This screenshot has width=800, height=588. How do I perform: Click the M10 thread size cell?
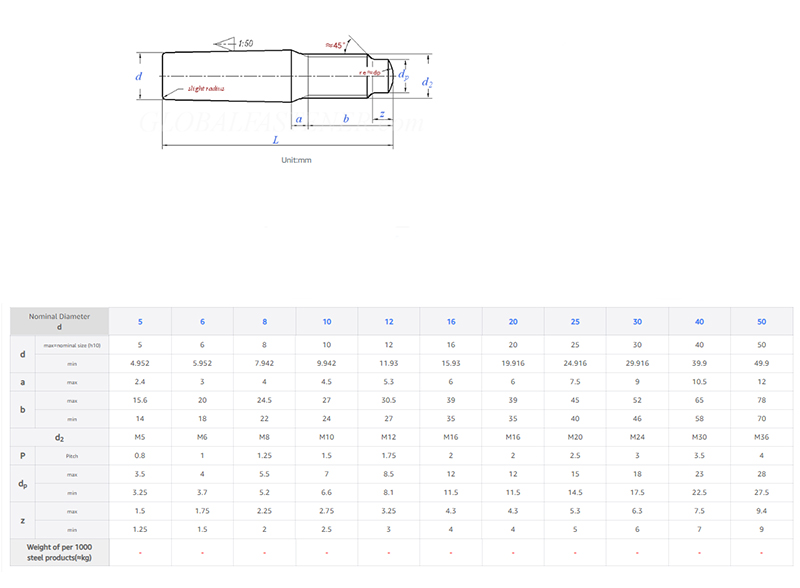(326, 437)
